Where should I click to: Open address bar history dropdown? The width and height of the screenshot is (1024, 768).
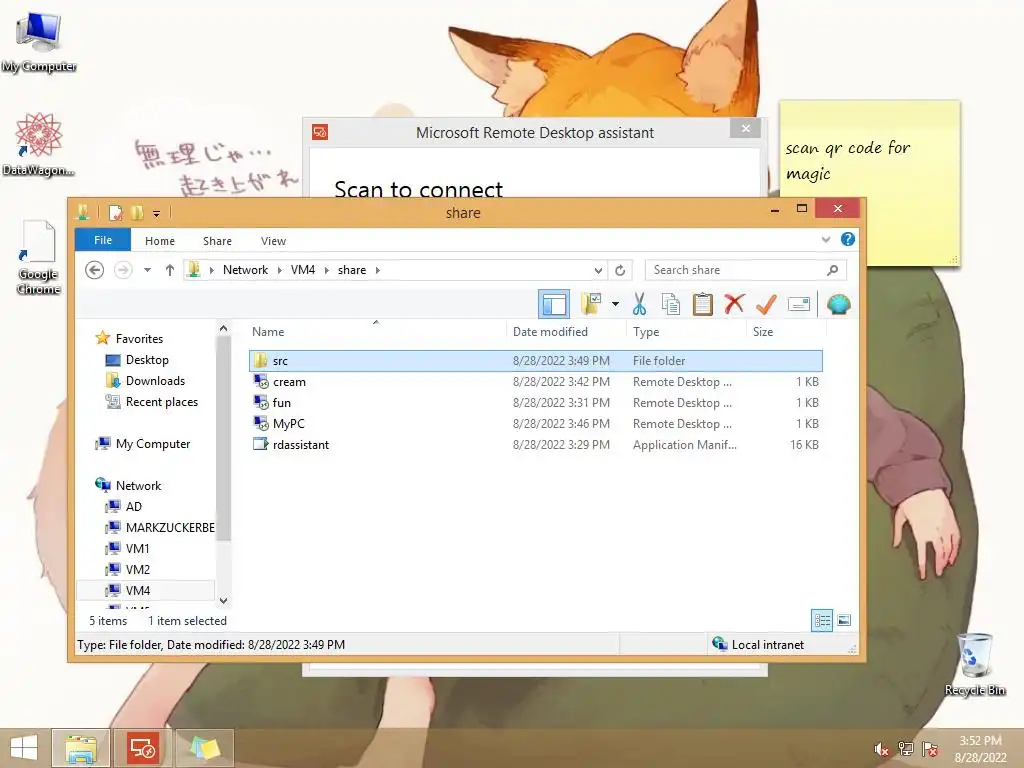(x=598, y=270)
